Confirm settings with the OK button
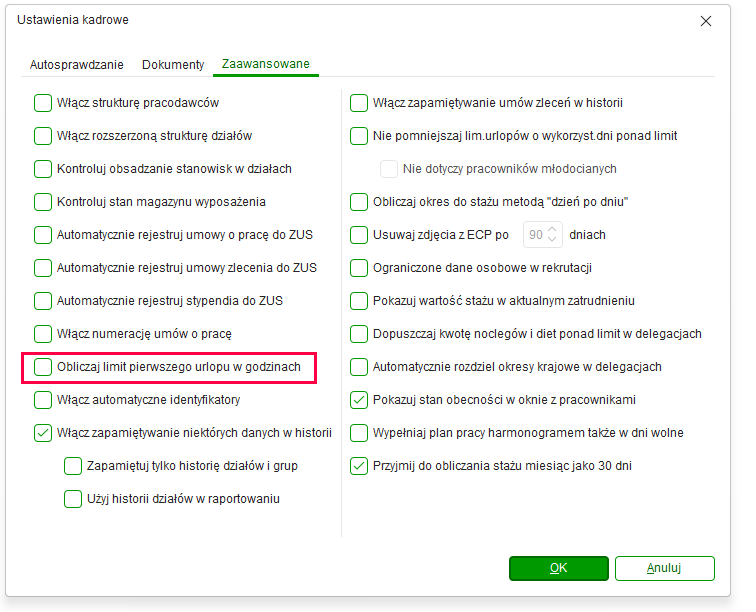The width and height of the screenshot is (756, 612). click(559, 568)
